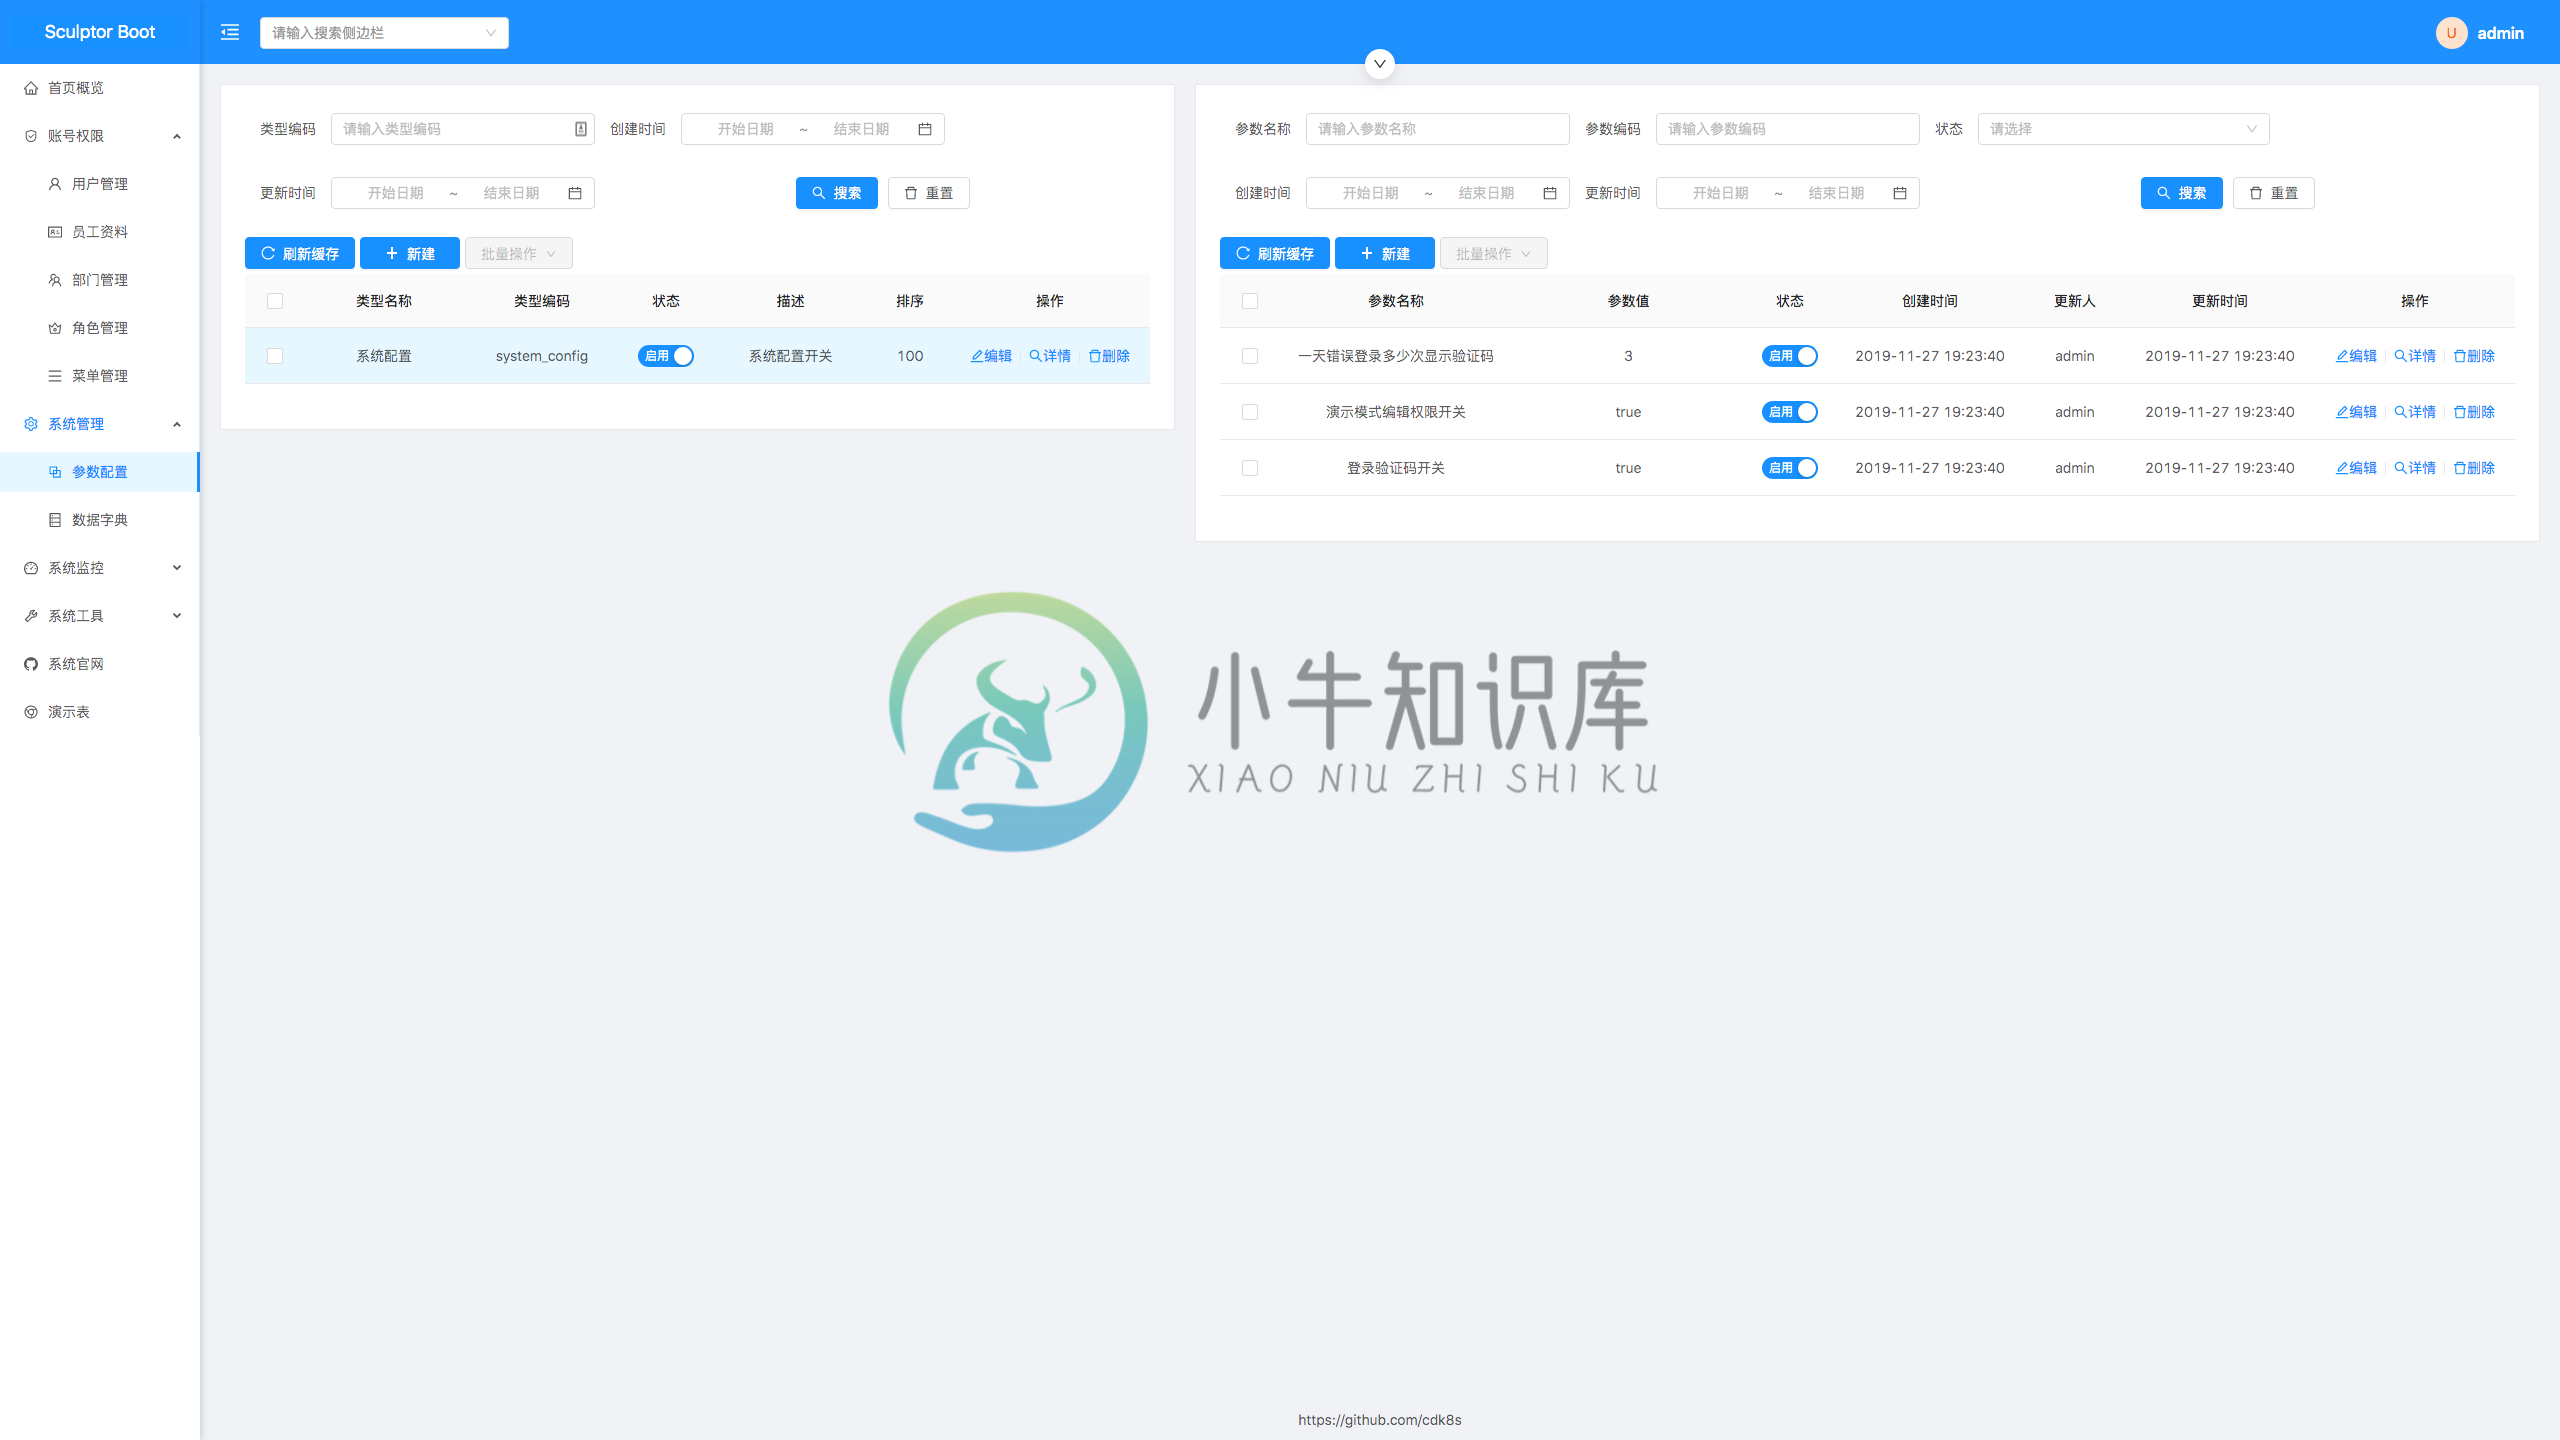Toggle 系统配置 type enabled switch
The width and height of the screenshot is (2560, 1440).
point(668,355)
